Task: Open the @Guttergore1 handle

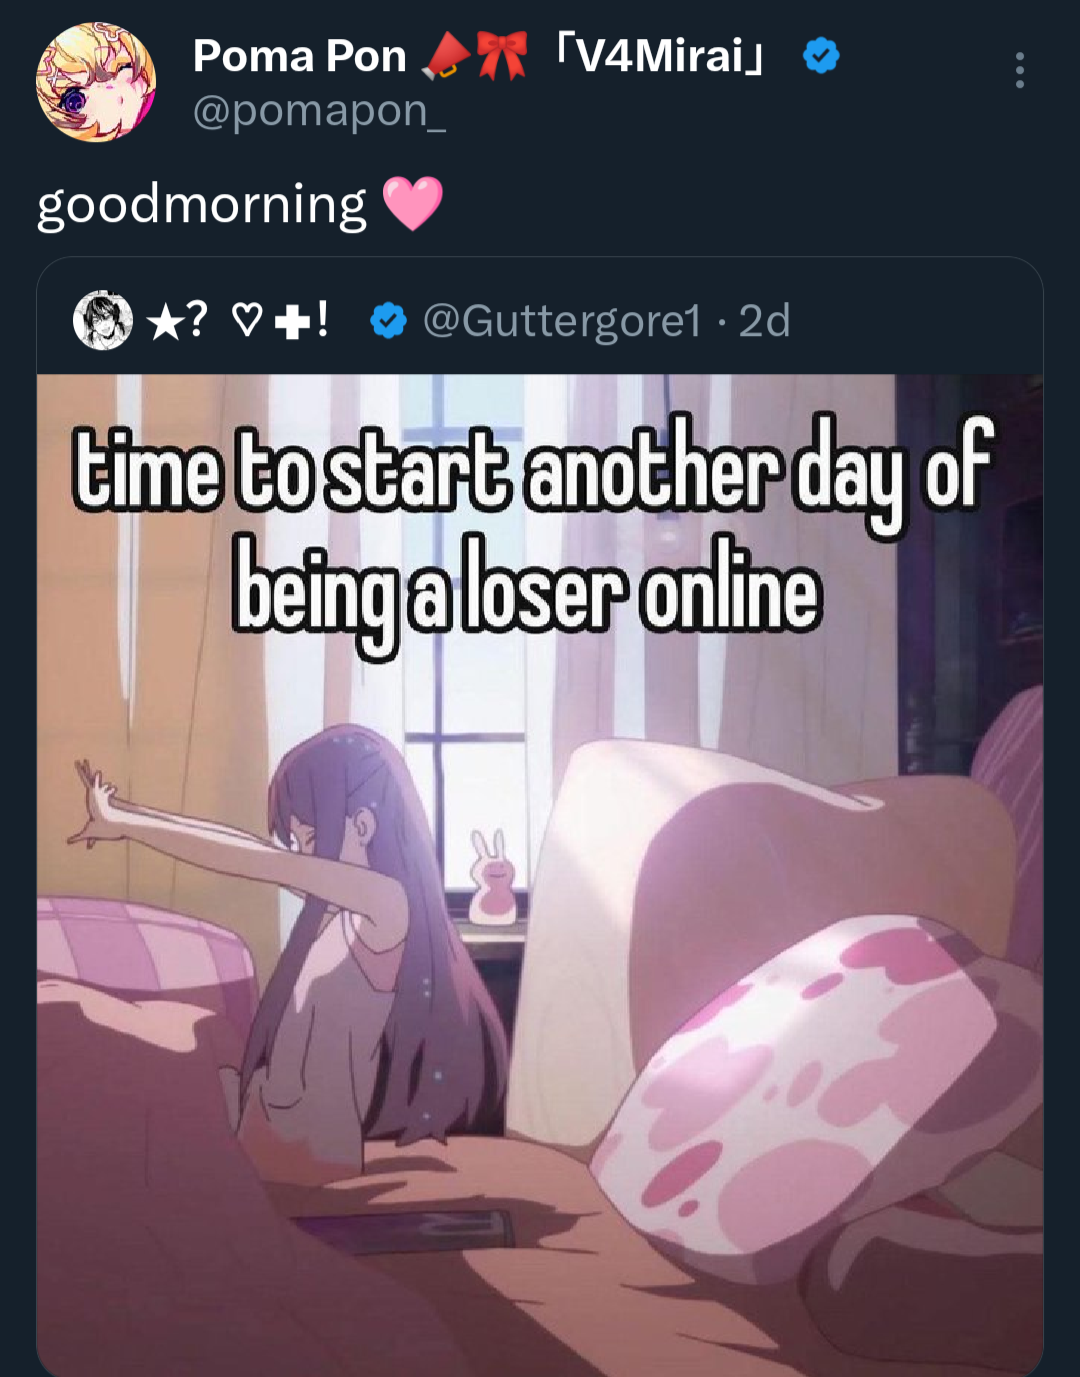Action: 562,321
